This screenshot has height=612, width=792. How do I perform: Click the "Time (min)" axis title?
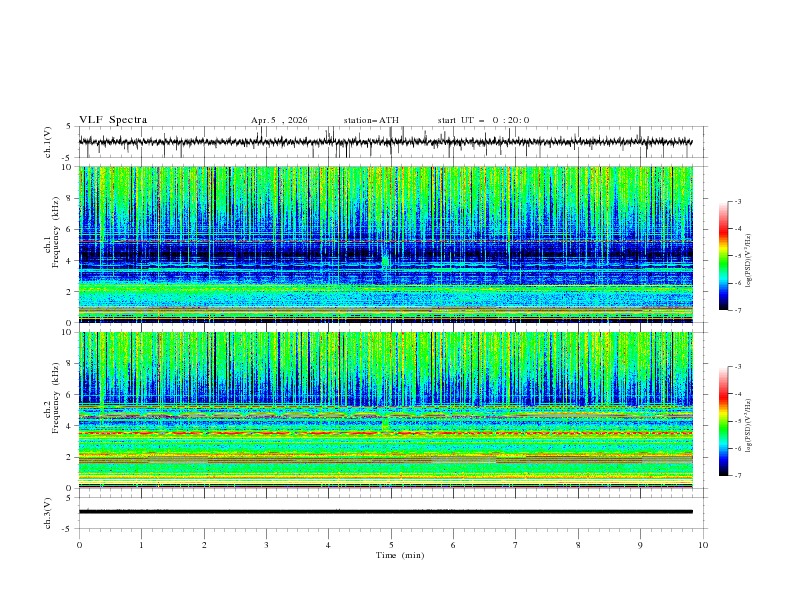coord(400,555)
